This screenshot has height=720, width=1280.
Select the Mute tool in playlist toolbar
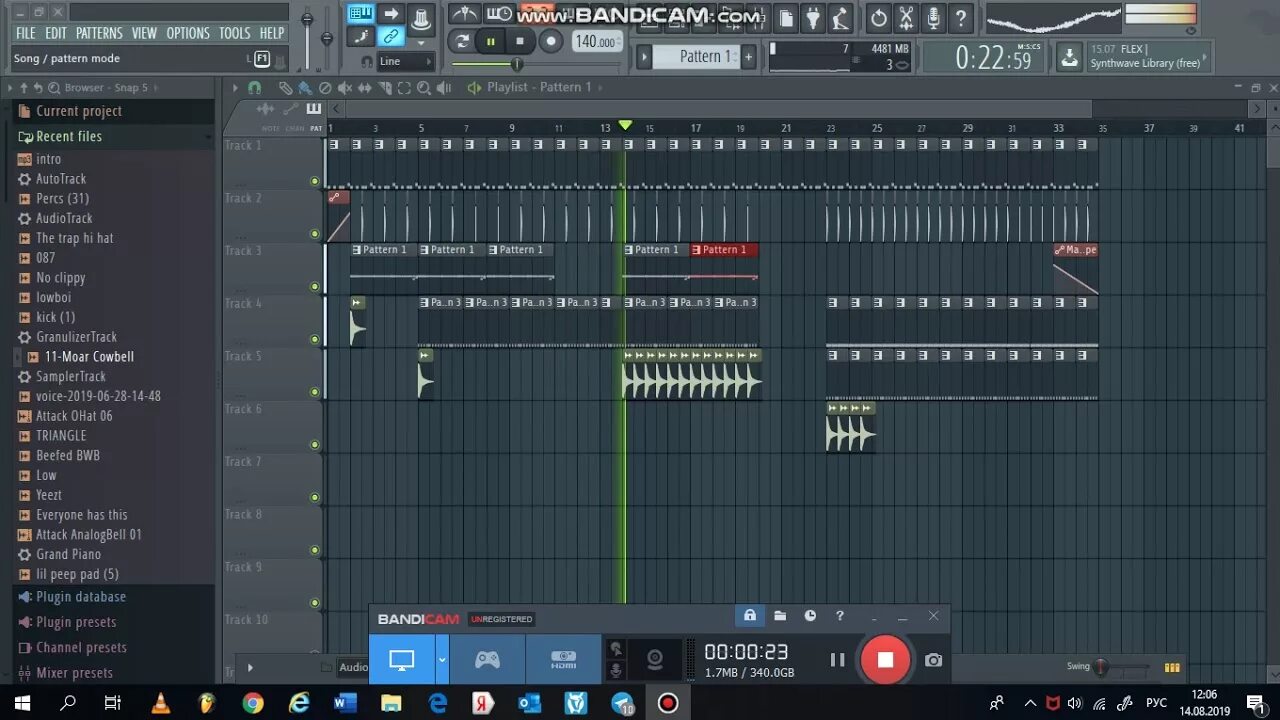345,88
